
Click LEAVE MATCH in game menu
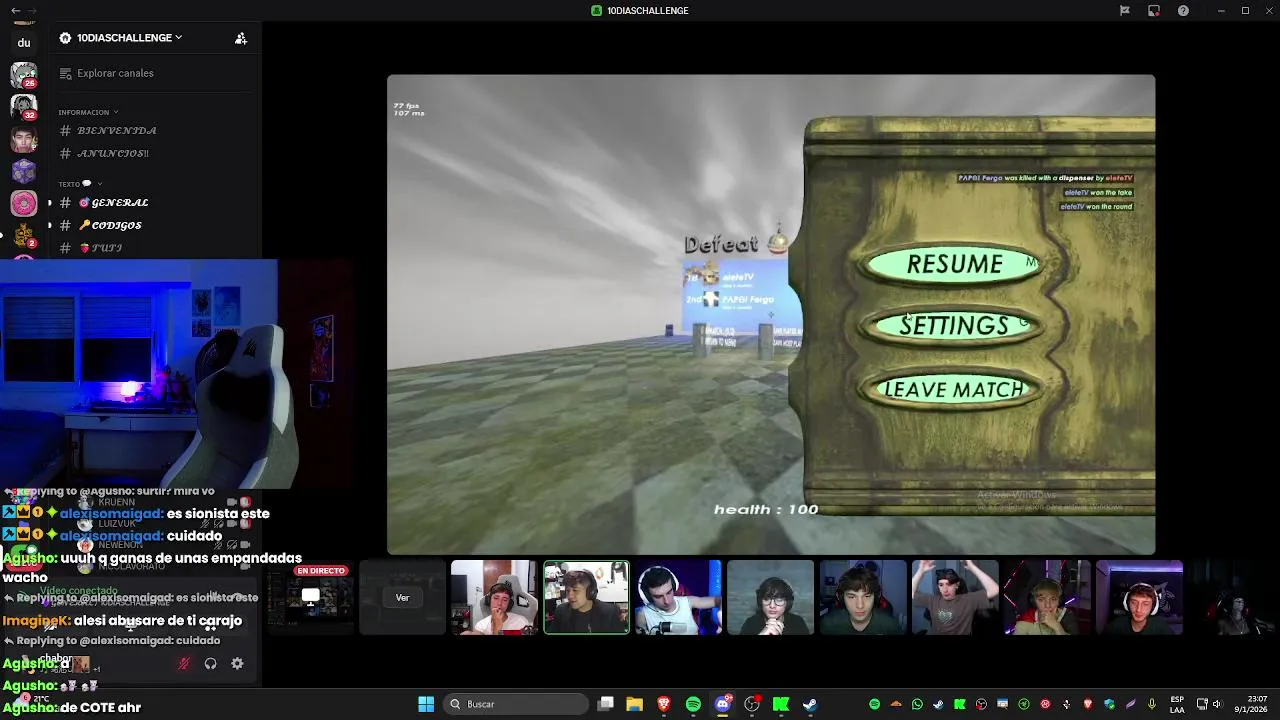(954, 390)
